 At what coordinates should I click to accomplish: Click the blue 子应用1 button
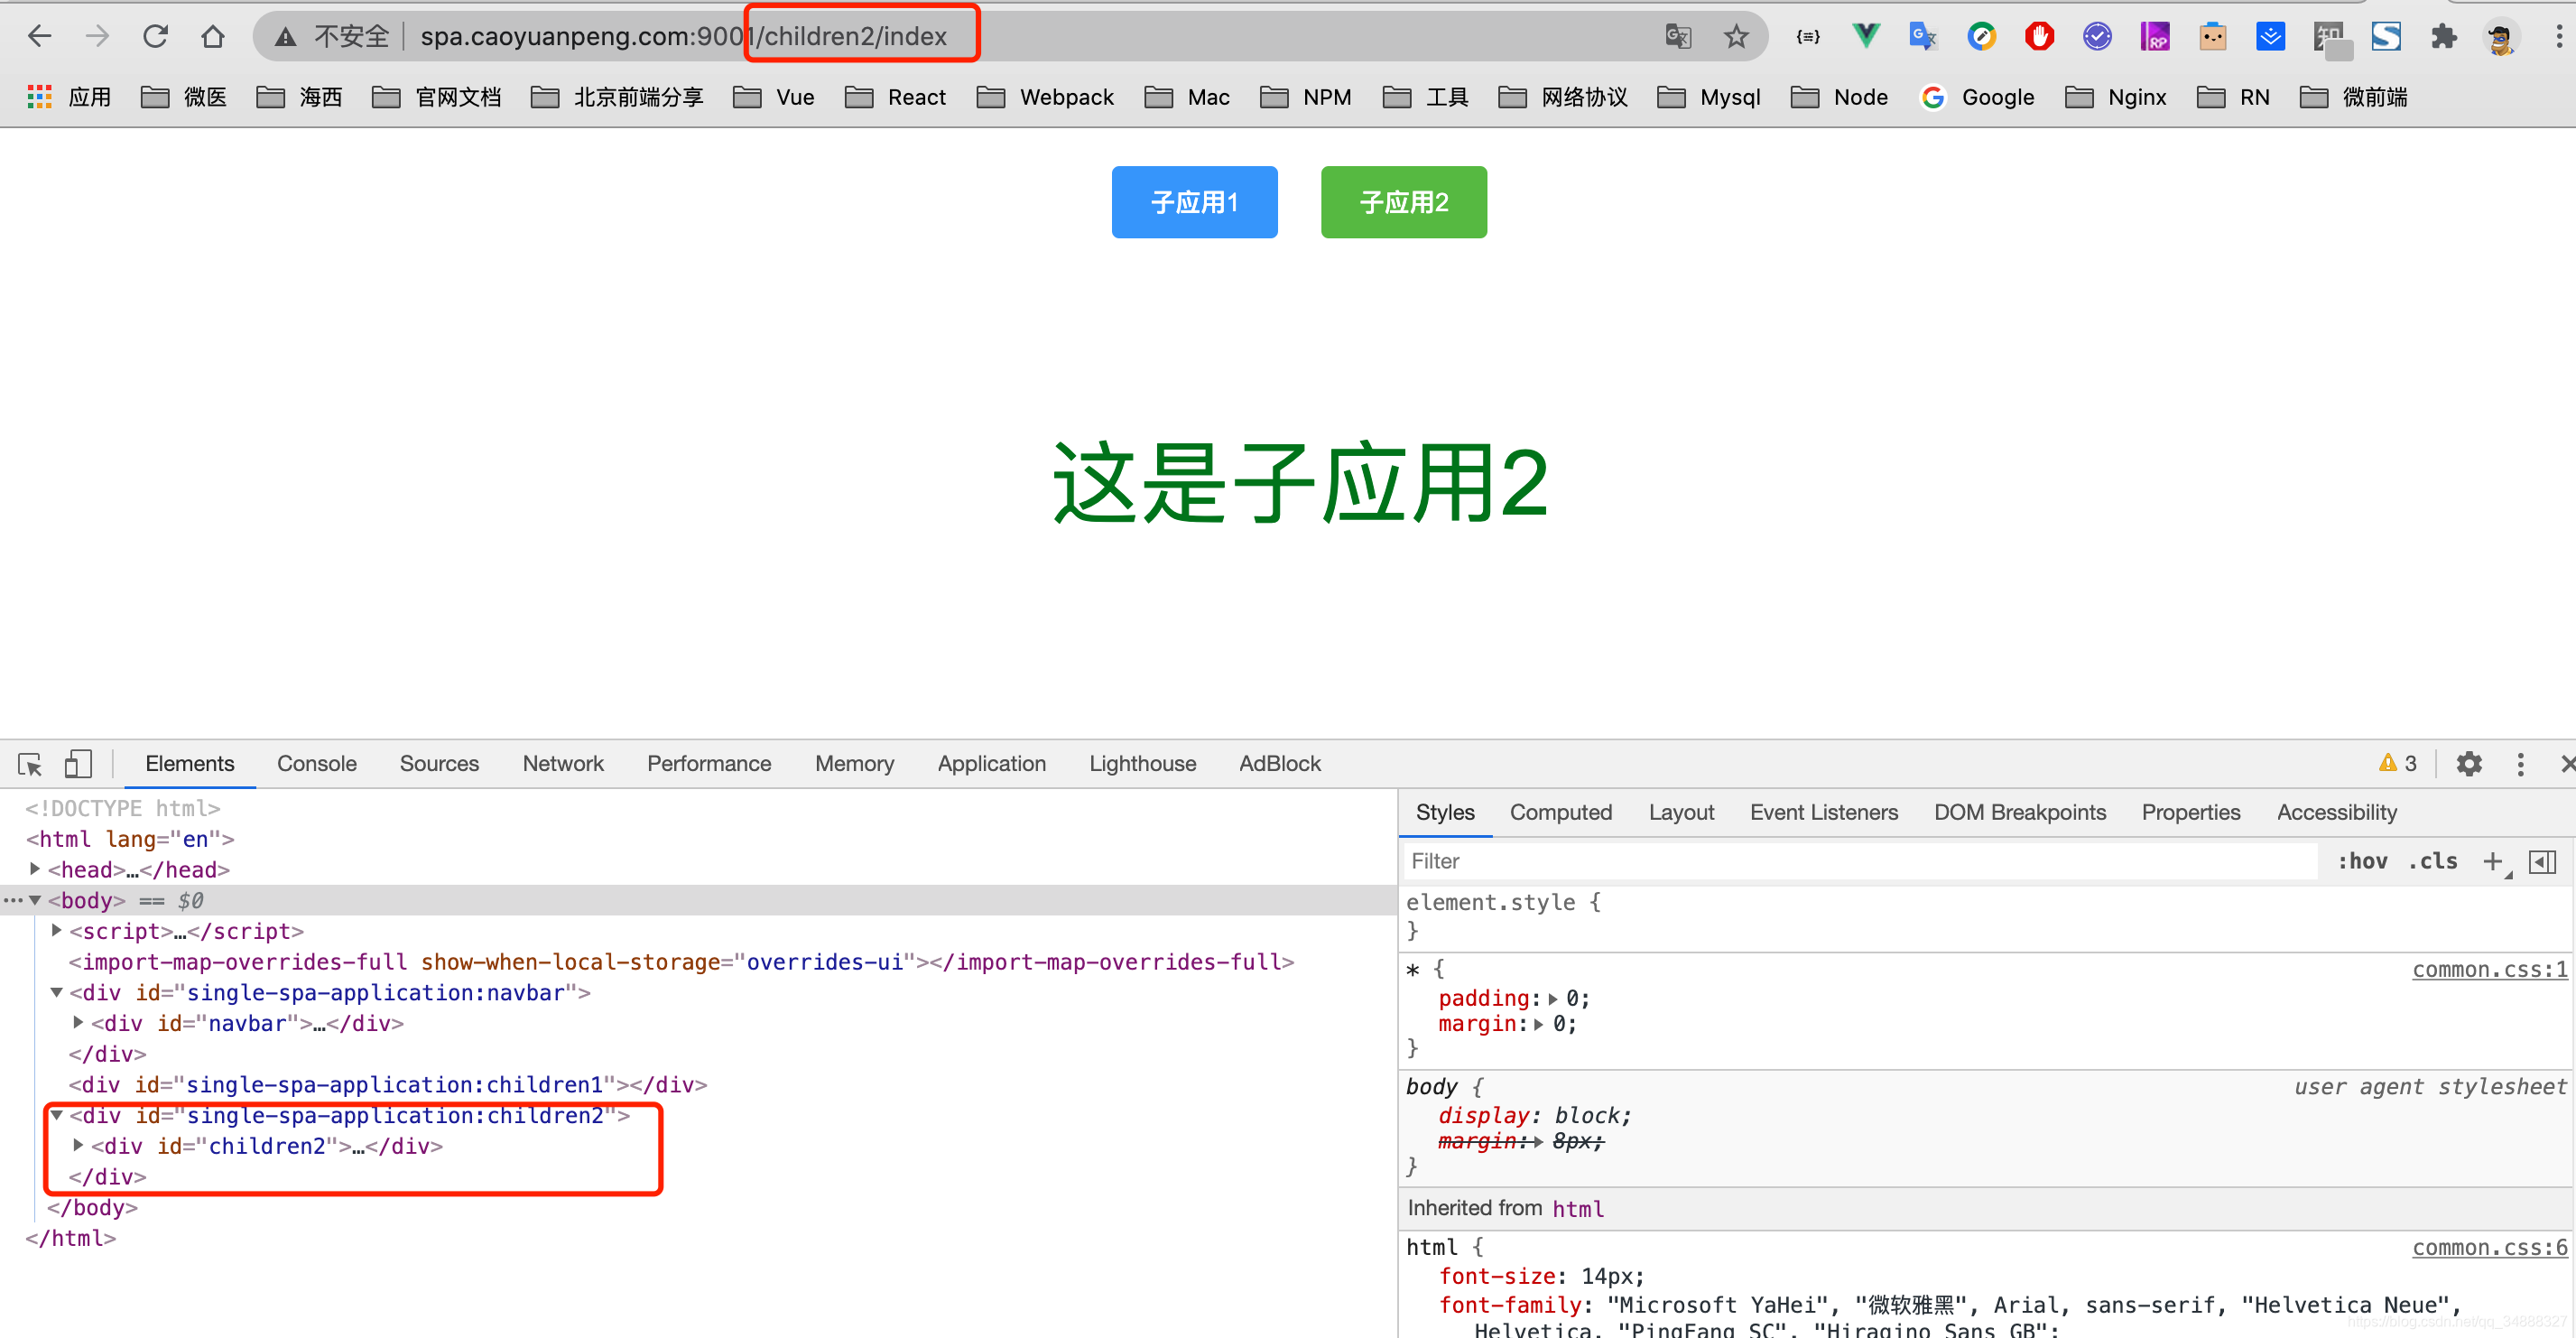tap(1194, 202)
